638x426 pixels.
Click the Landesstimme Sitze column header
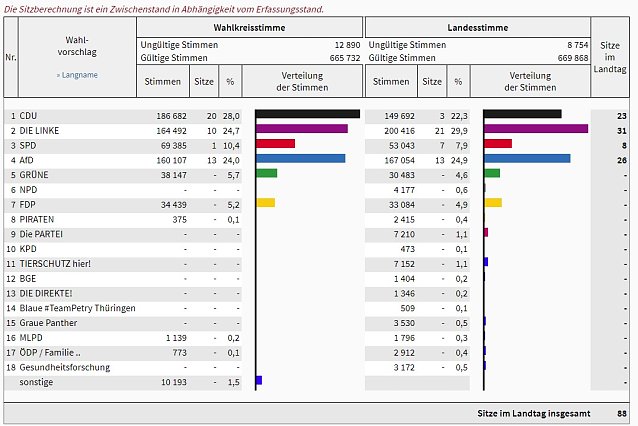[x=432, y=81]
